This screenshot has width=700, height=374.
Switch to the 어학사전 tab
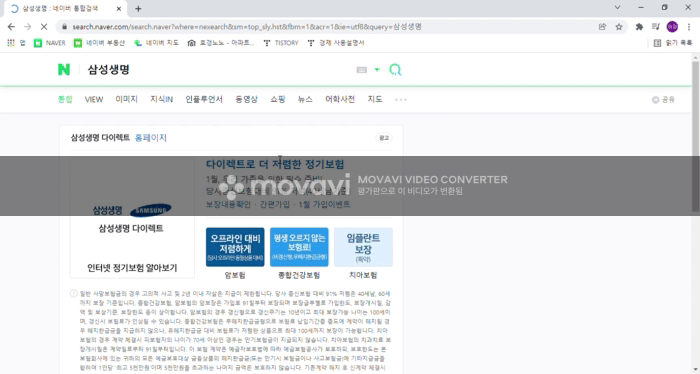340,99
